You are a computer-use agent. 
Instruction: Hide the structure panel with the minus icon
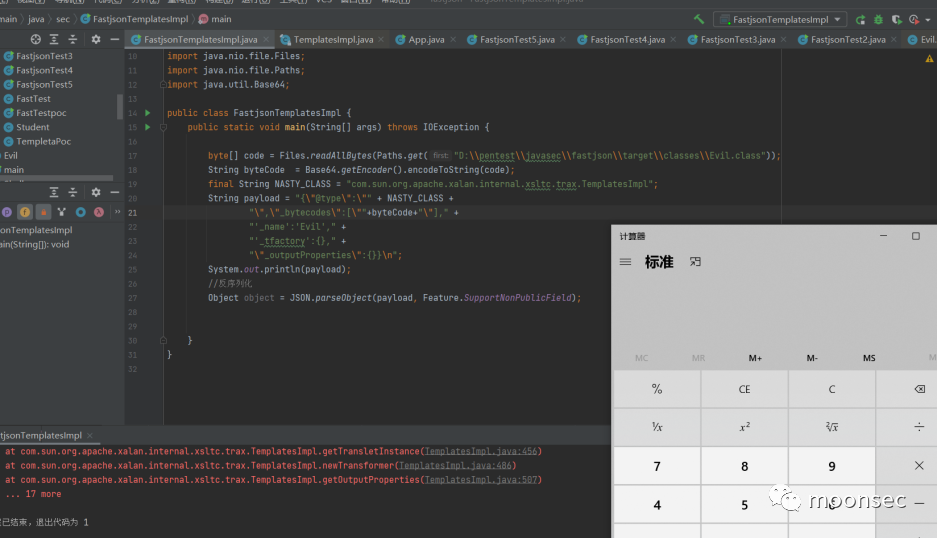[115, 192]
